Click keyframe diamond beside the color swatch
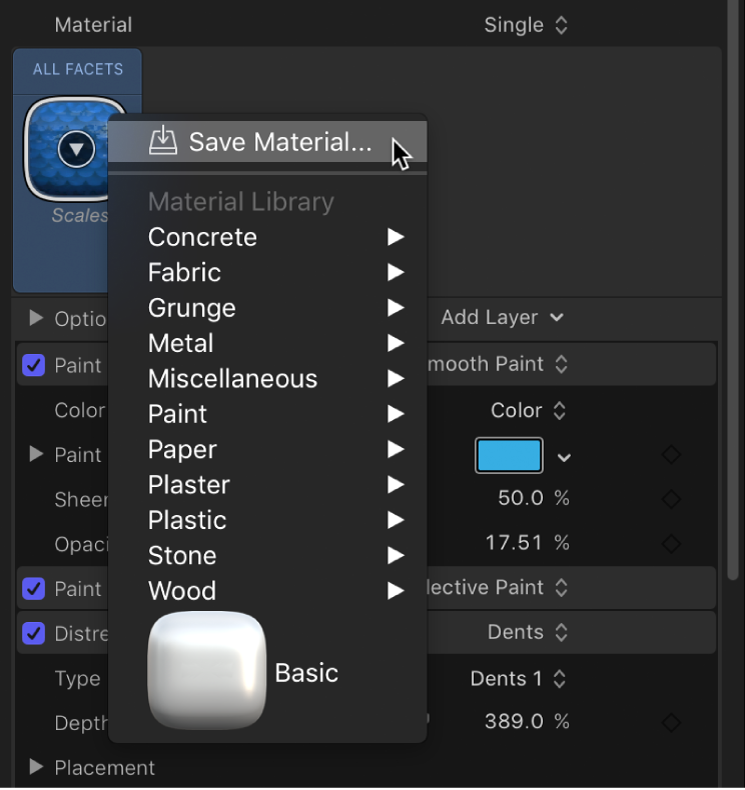 pyautogui.click(x=671, y=456)
